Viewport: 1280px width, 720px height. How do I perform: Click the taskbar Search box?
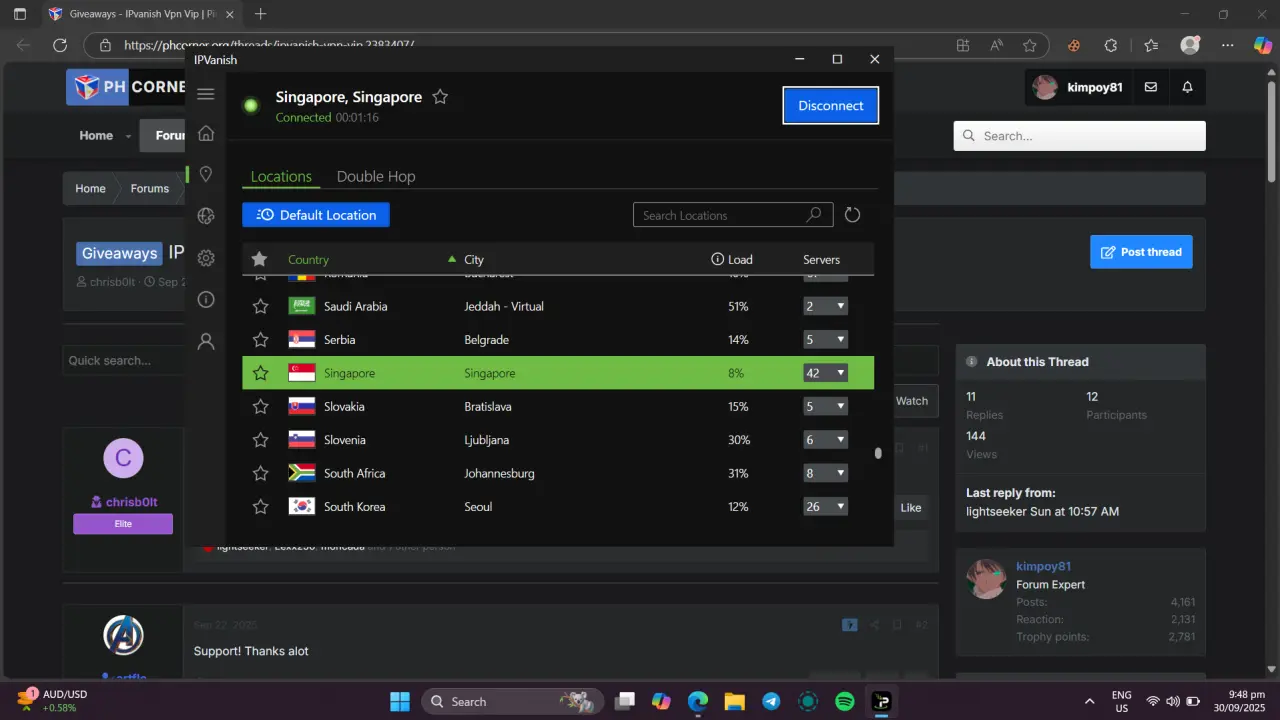[x=512, y=701]
